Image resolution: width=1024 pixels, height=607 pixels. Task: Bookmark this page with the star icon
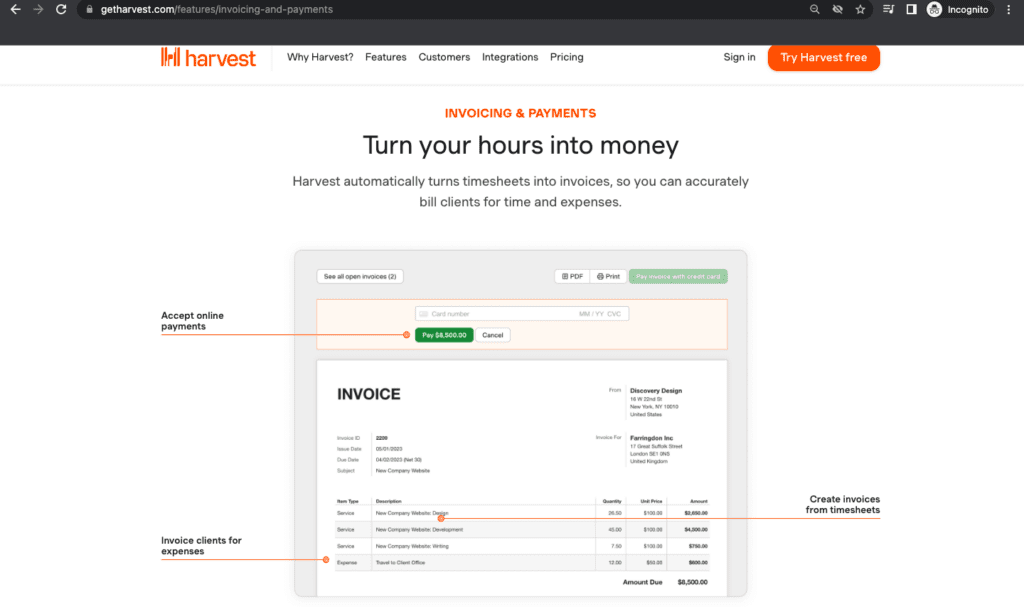pos(861,9)
